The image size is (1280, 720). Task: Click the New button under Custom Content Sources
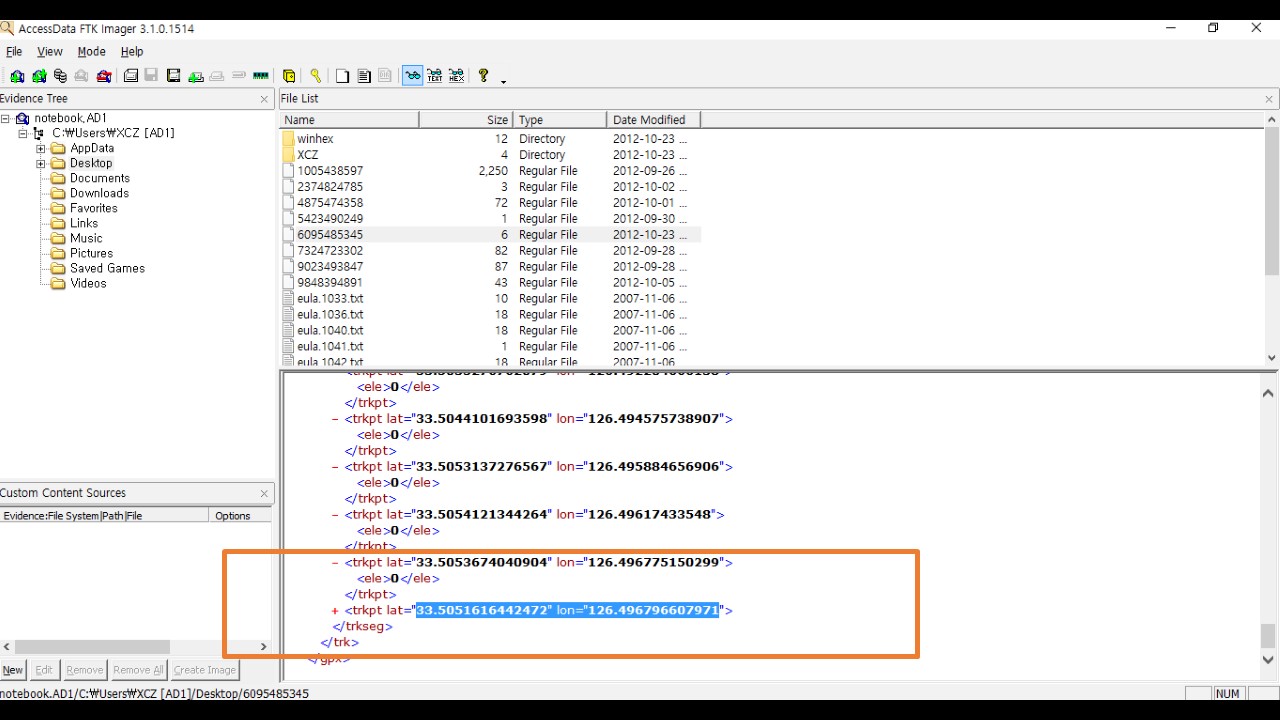click(13, 670)
